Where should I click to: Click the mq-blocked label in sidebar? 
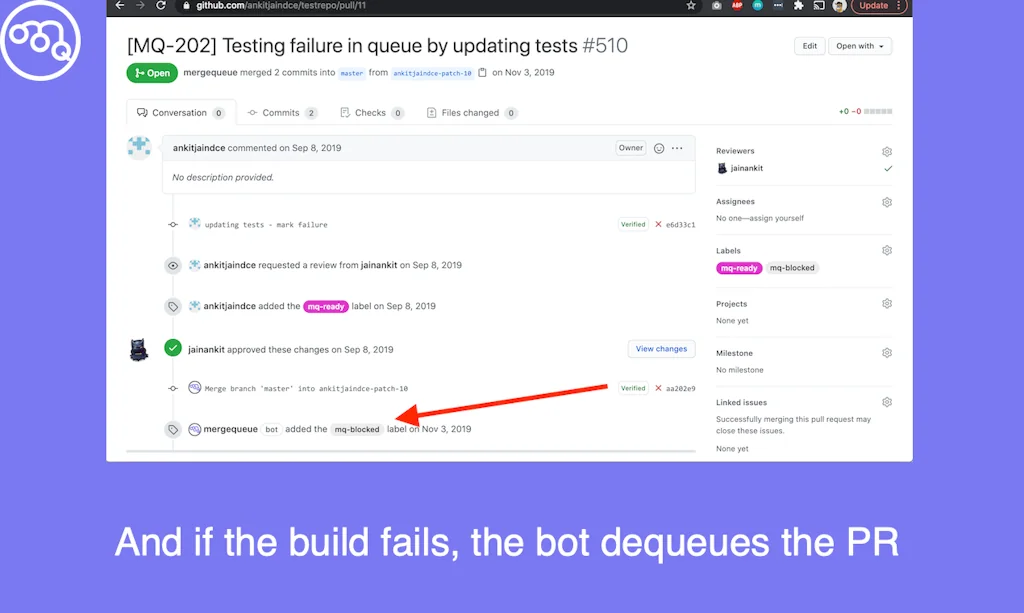(792, 268)
